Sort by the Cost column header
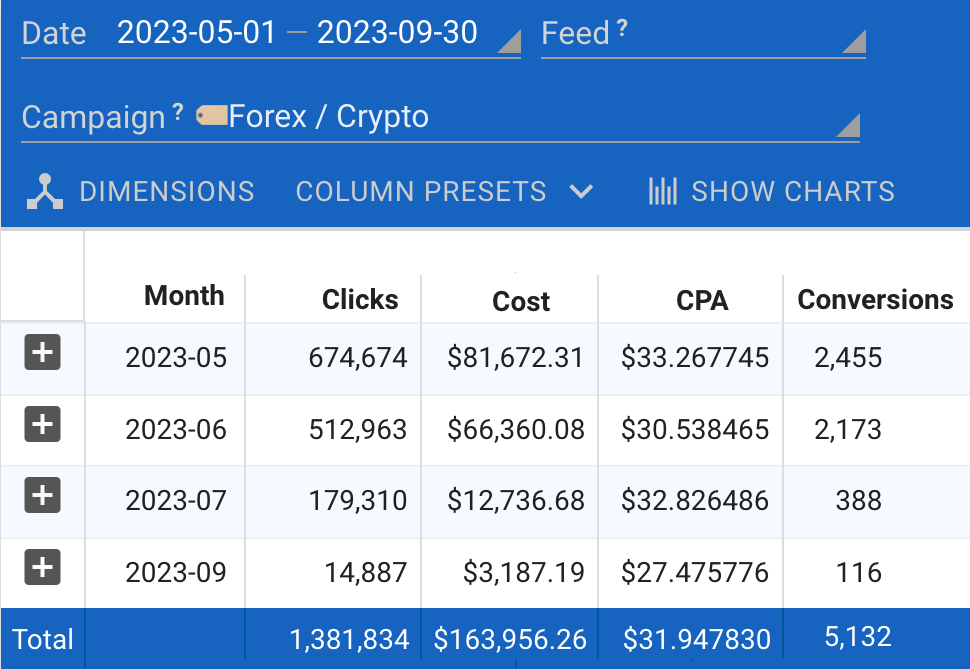This screenshot has height=669, width=970. 521,302
